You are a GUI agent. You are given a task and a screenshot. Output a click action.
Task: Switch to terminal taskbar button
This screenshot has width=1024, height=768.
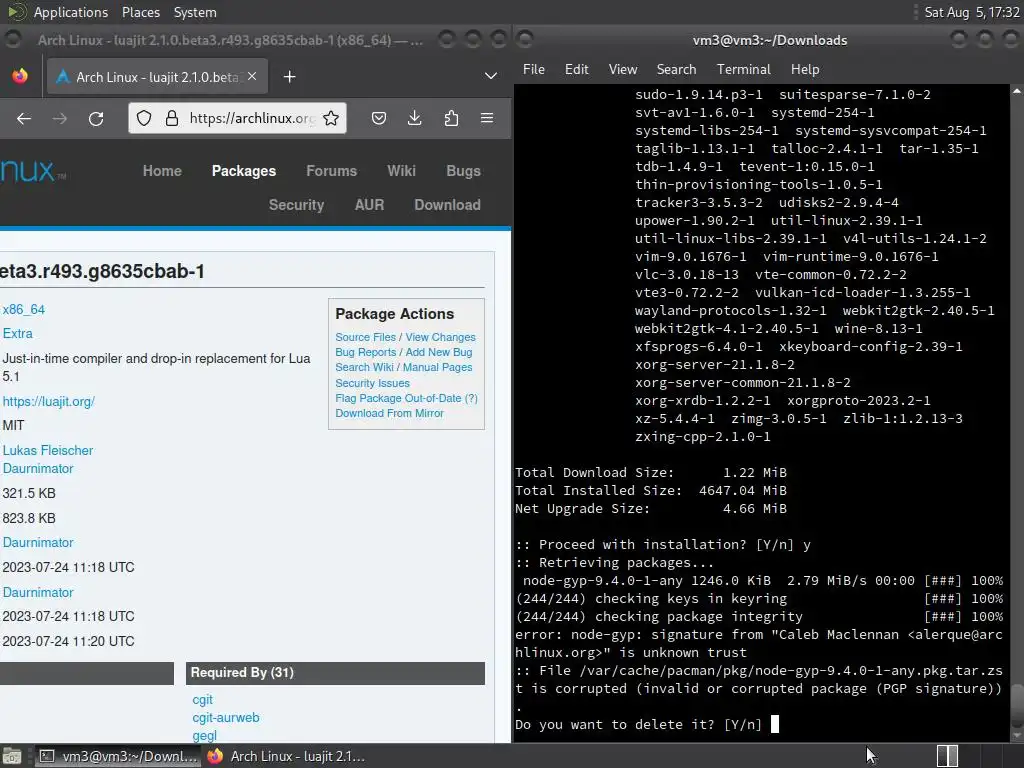tap(118, 756)
